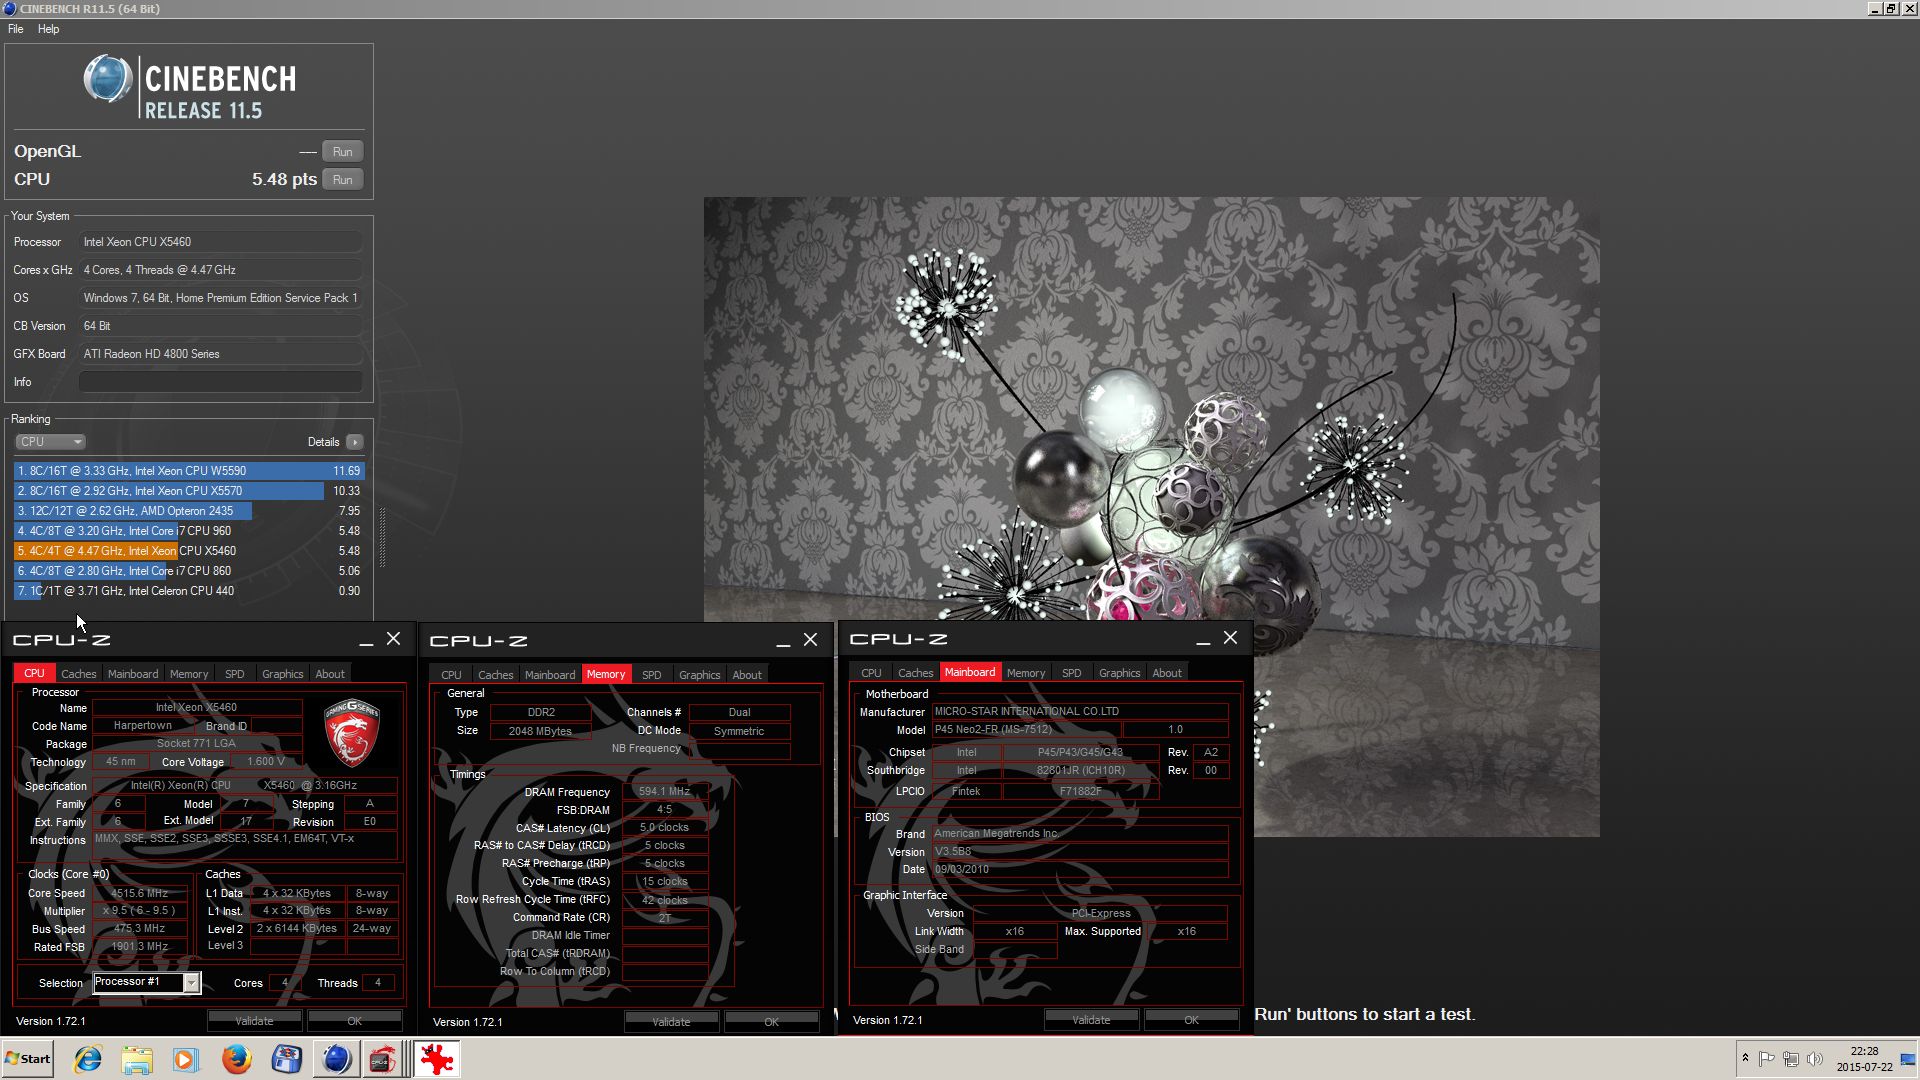Image resolution: width=1920 pixels, height=1080 pixels.
Task: Click the taskbar clock showing 22:28
Action: point(1864,1059)
